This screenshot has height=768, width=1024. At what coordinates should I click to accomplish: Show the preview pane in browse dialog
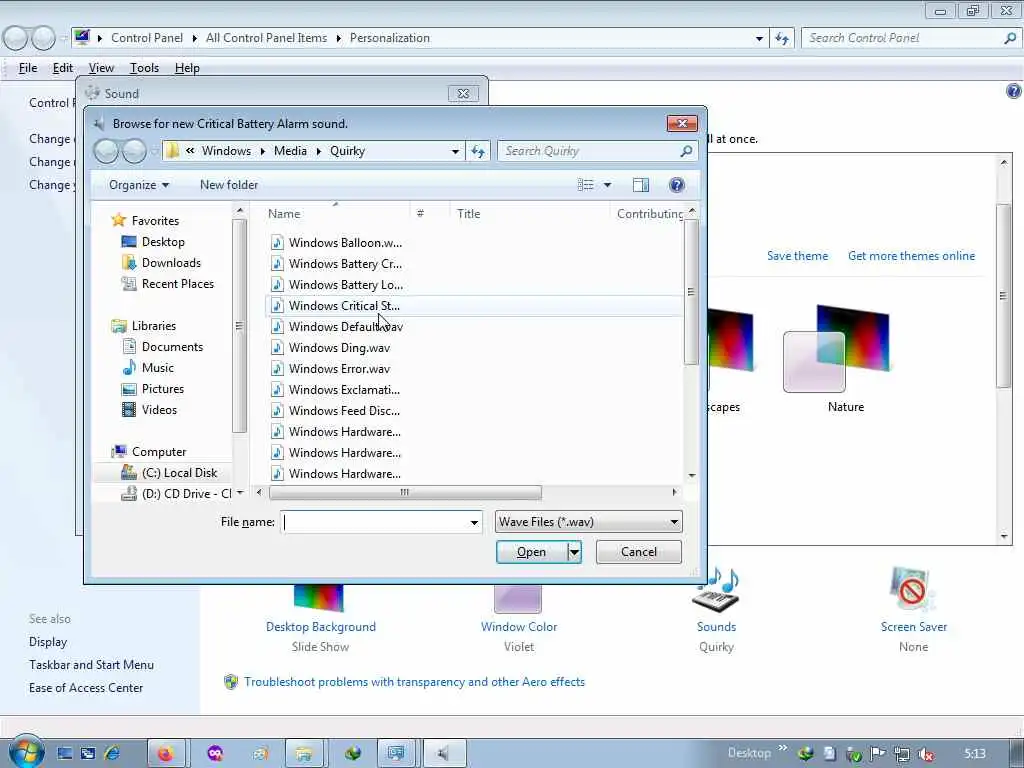coord(641,185)
